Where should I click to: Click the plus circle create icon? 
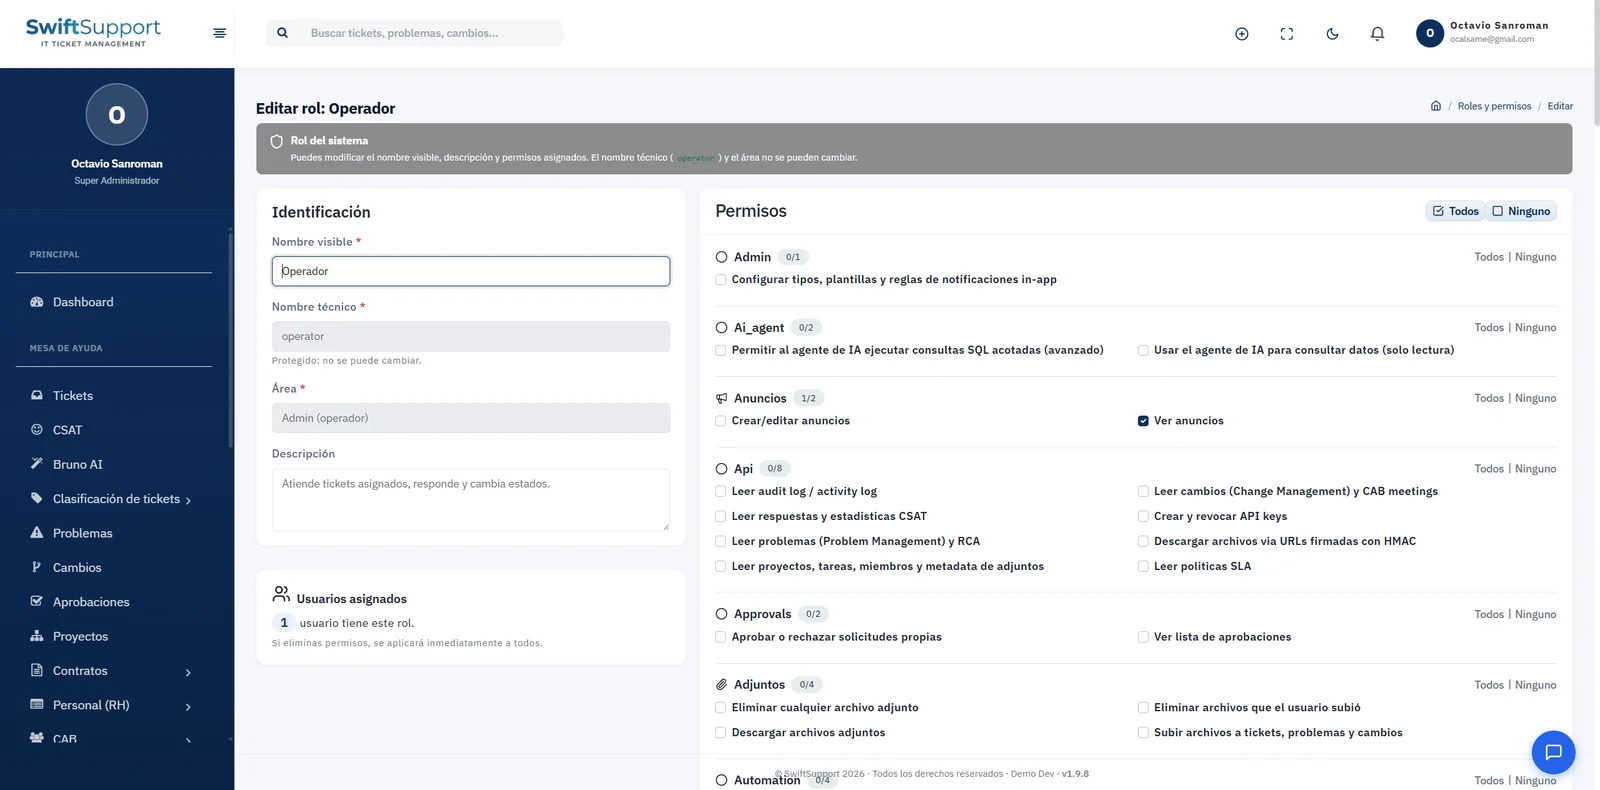pos(1242,34)
